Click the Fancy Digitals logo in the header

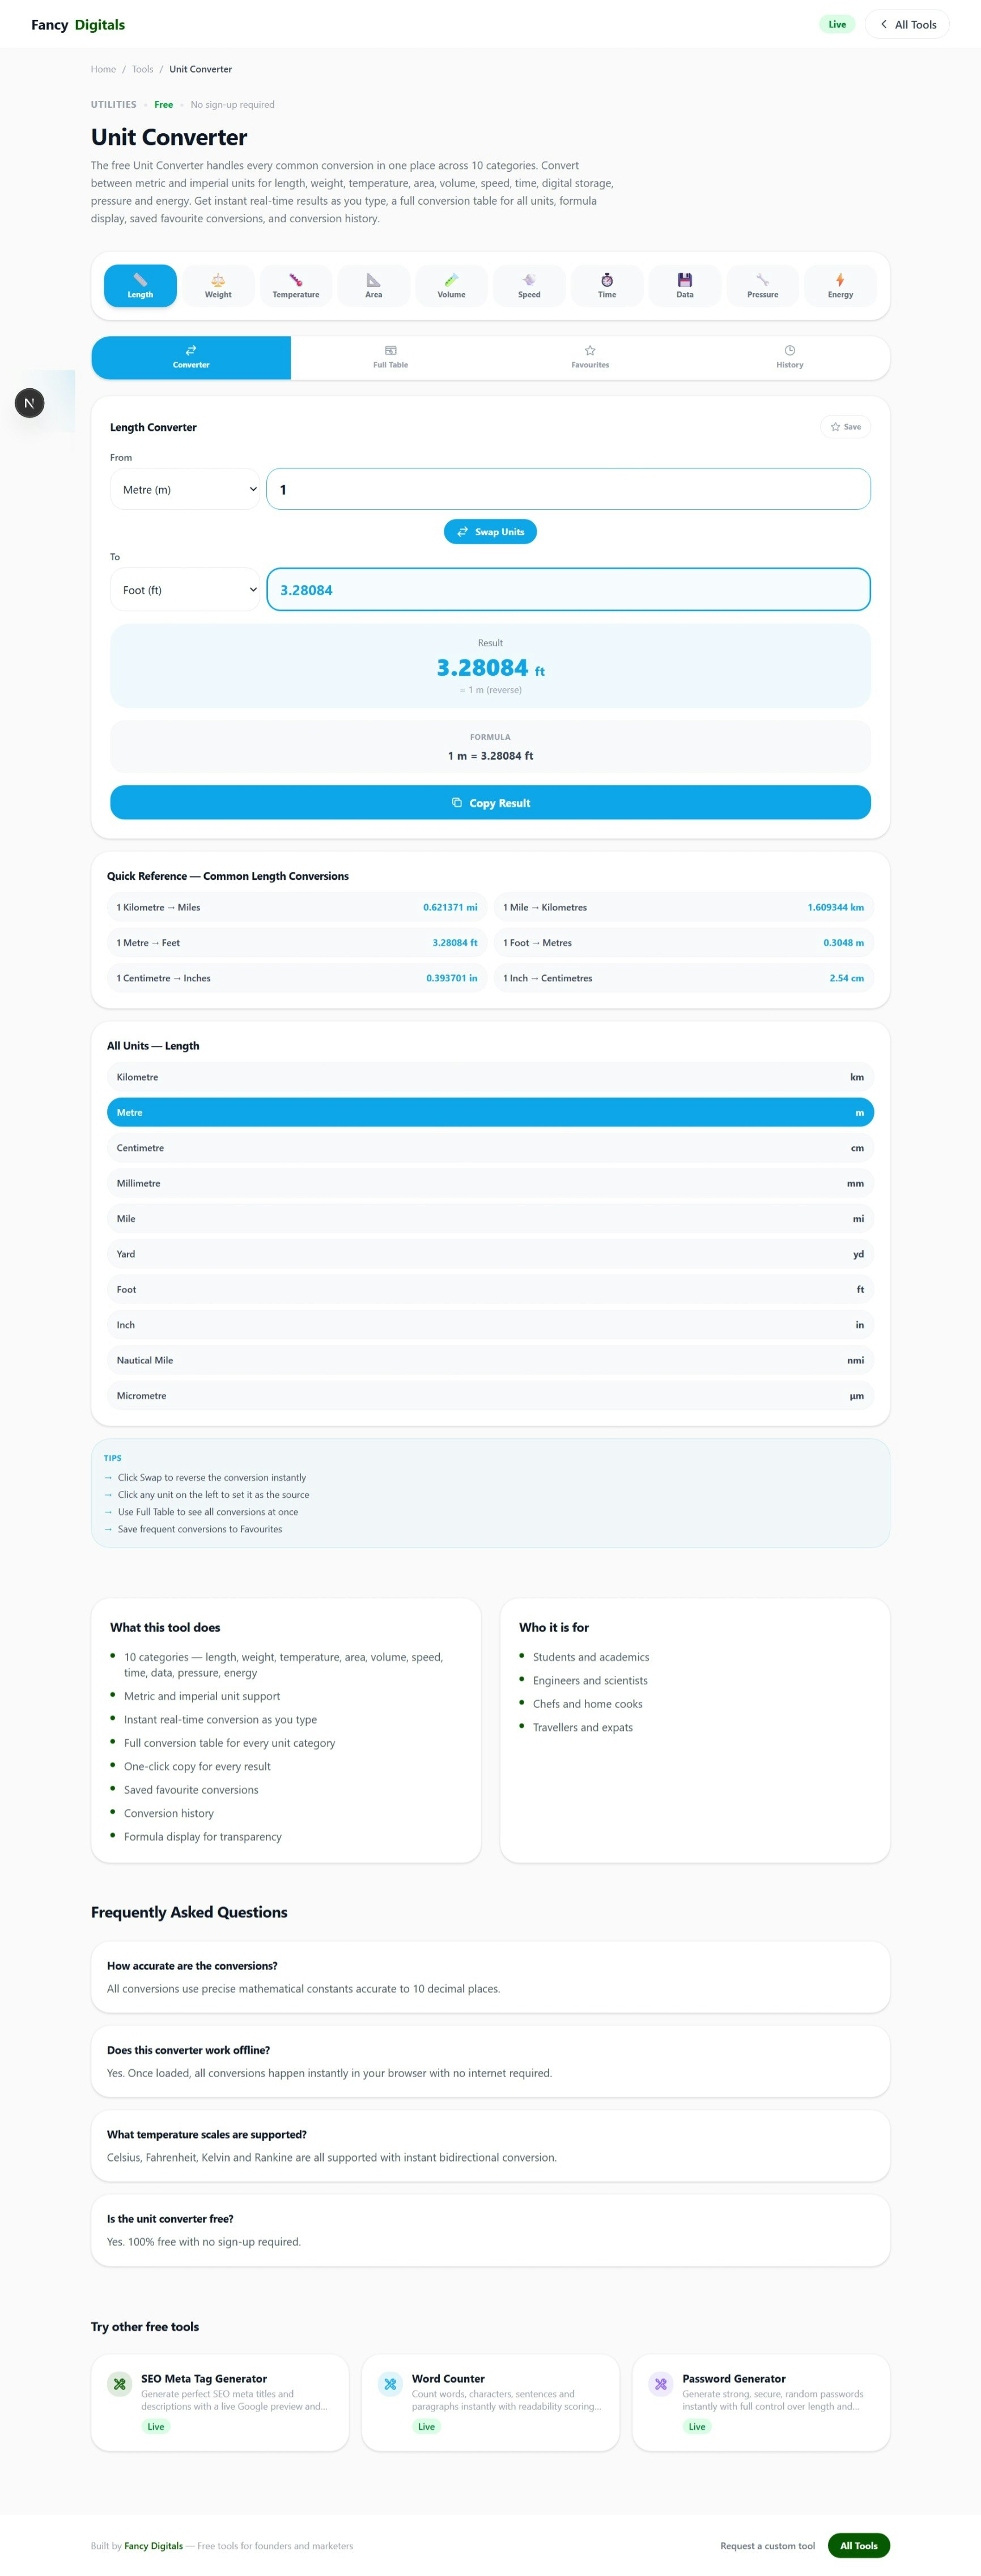click(x=78, y=24)
